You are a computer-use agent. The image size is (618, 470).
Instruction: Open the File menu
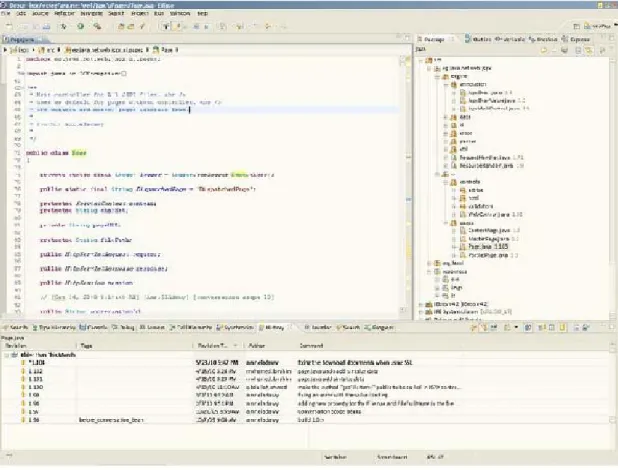tap(5, 13)
